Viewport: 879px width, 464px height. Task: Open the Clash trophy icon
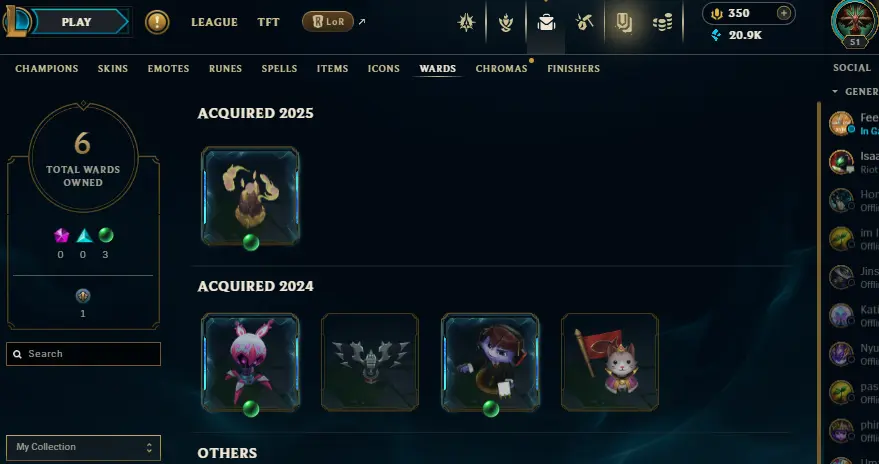click(506, 22)
